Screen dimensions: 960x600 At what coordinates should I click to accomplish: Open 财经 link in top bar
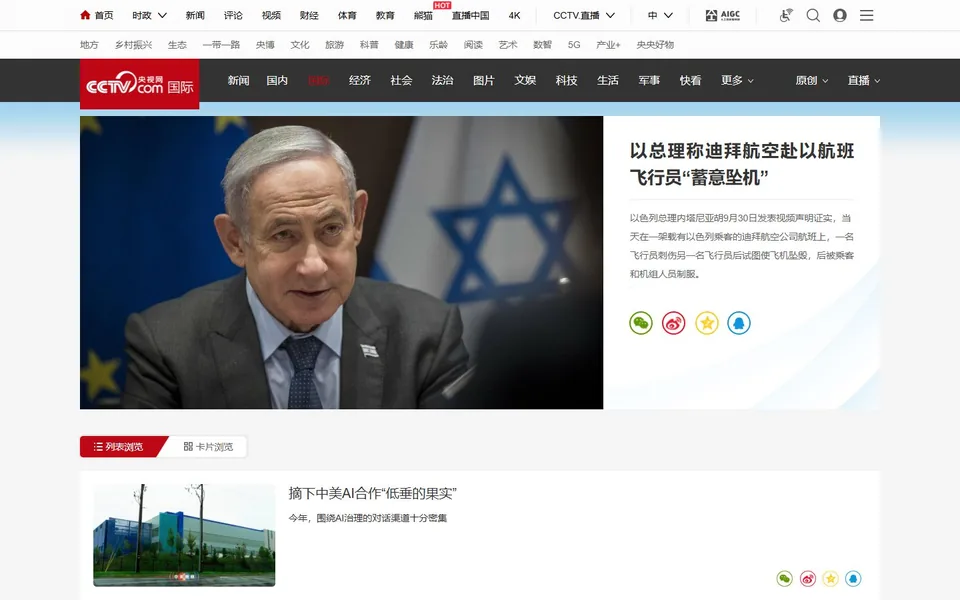pos(309,15)
